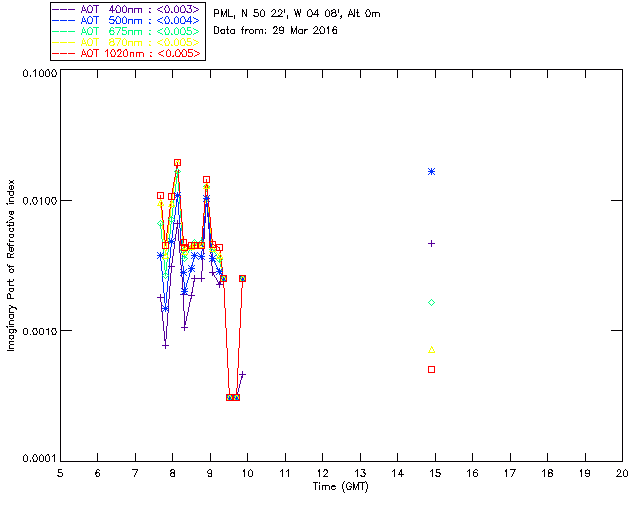The width and height of the screenshot is (640, 512).
Task: Click the 'AOT 870nm : <0.005>' legend entry
Action: tap(127, 42)
